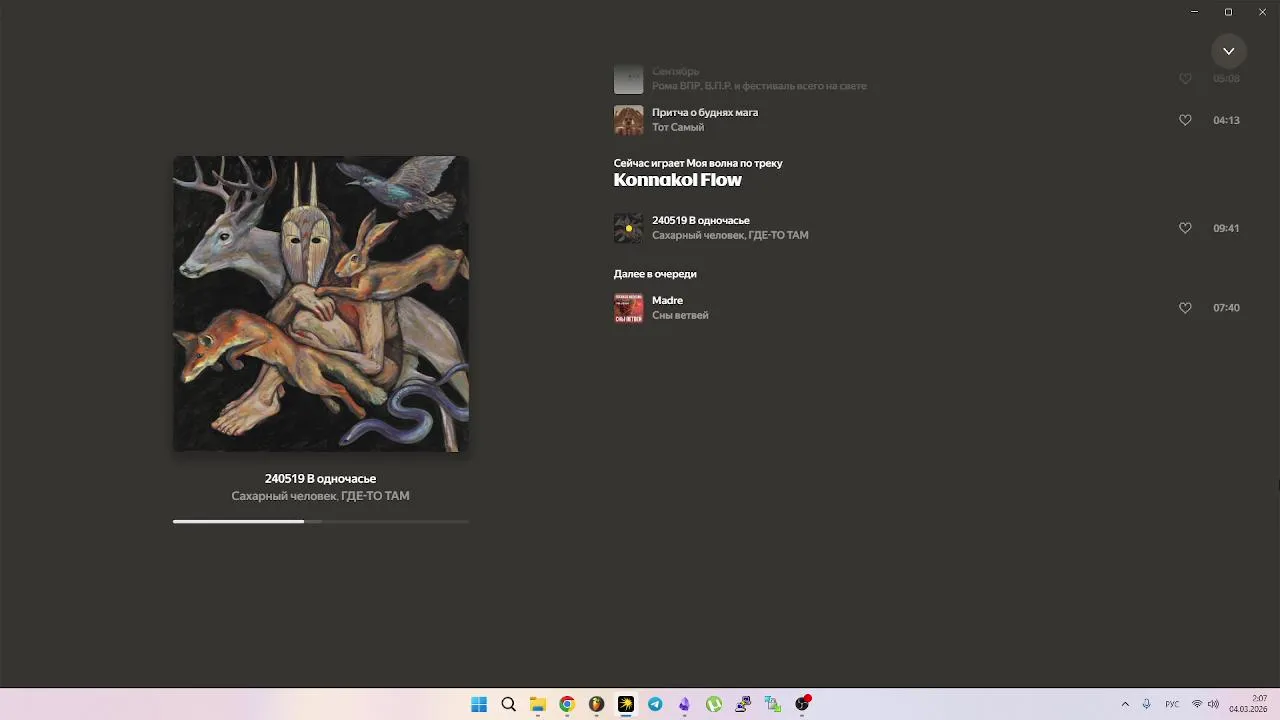Open the Konnakol Flow track heading
The height and width of the screenshot is (720, 1280).
coord(677,180)
